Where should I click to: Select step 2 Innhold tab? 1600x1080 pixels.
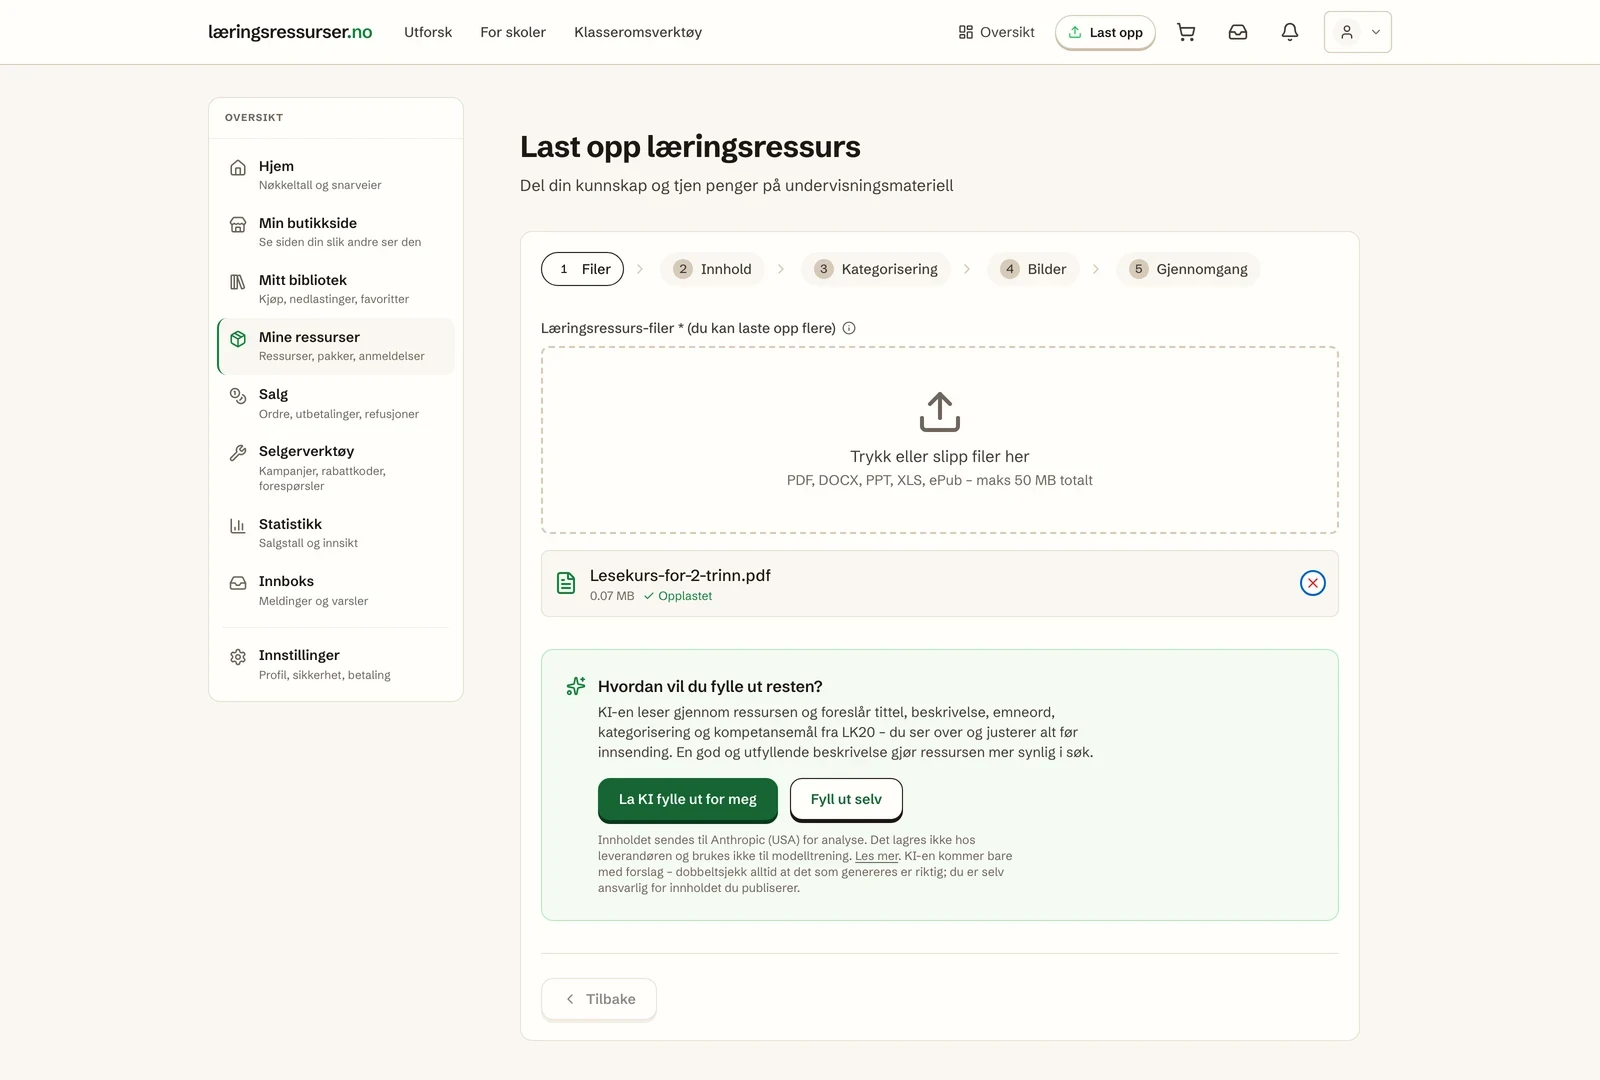(x=712, y=269)
